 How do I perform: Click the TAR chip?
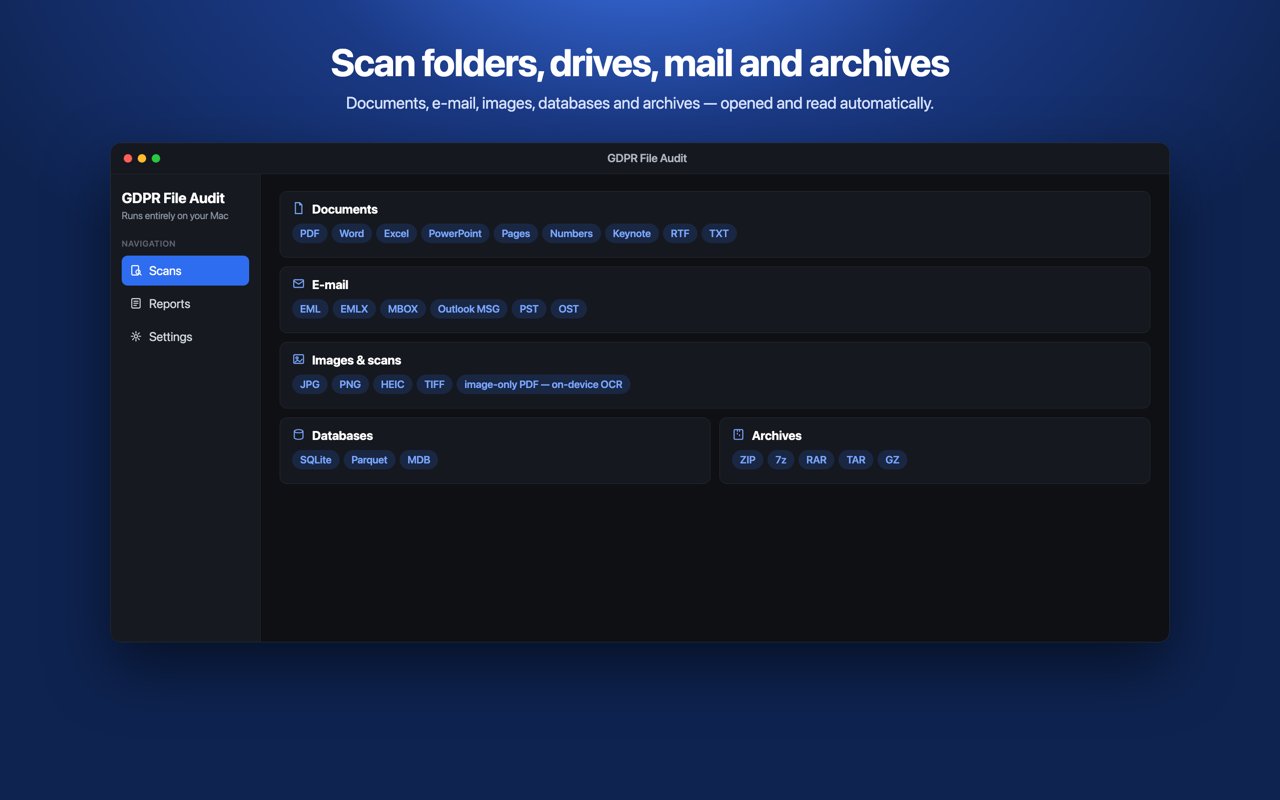(x=856, y=460)
